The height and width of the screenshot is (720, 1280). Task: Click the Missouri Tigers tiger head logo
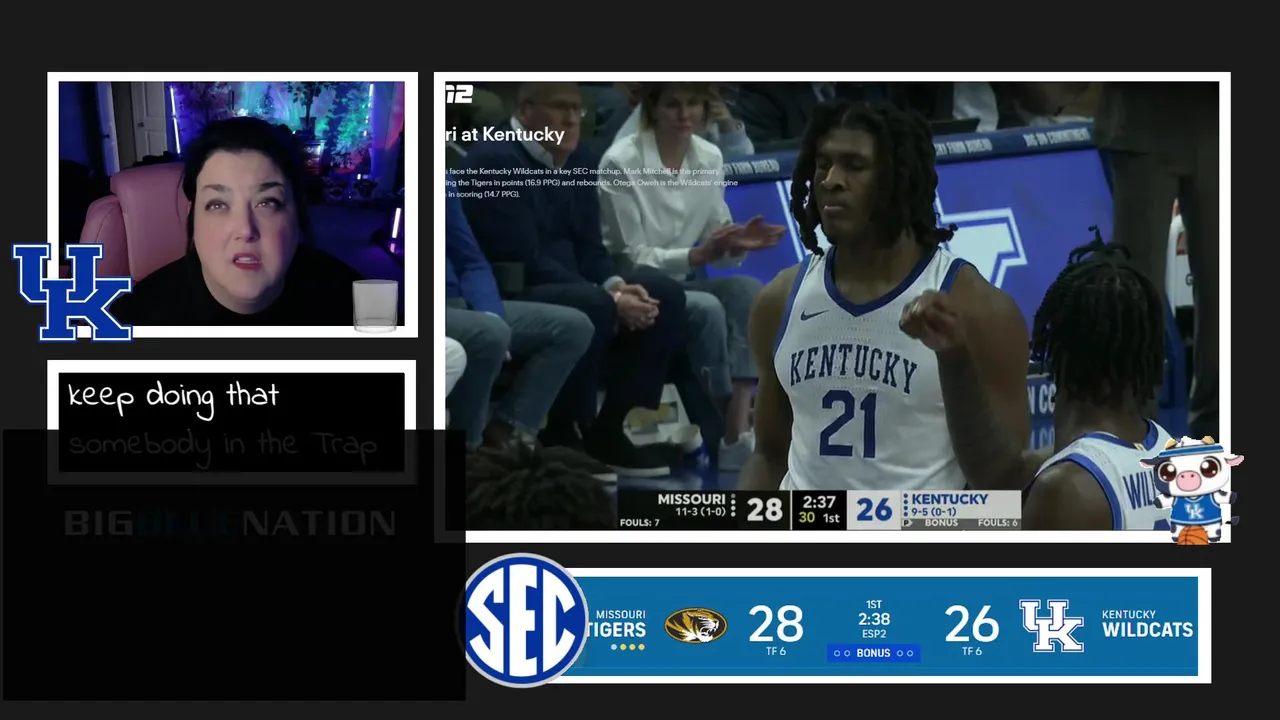pos(695,626)
